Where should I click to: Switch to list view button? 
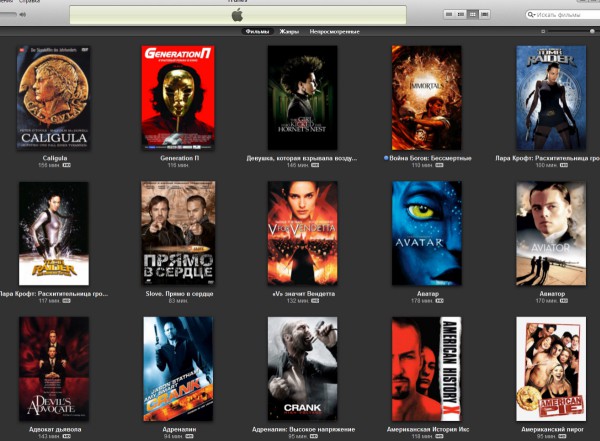coord(449,14)
